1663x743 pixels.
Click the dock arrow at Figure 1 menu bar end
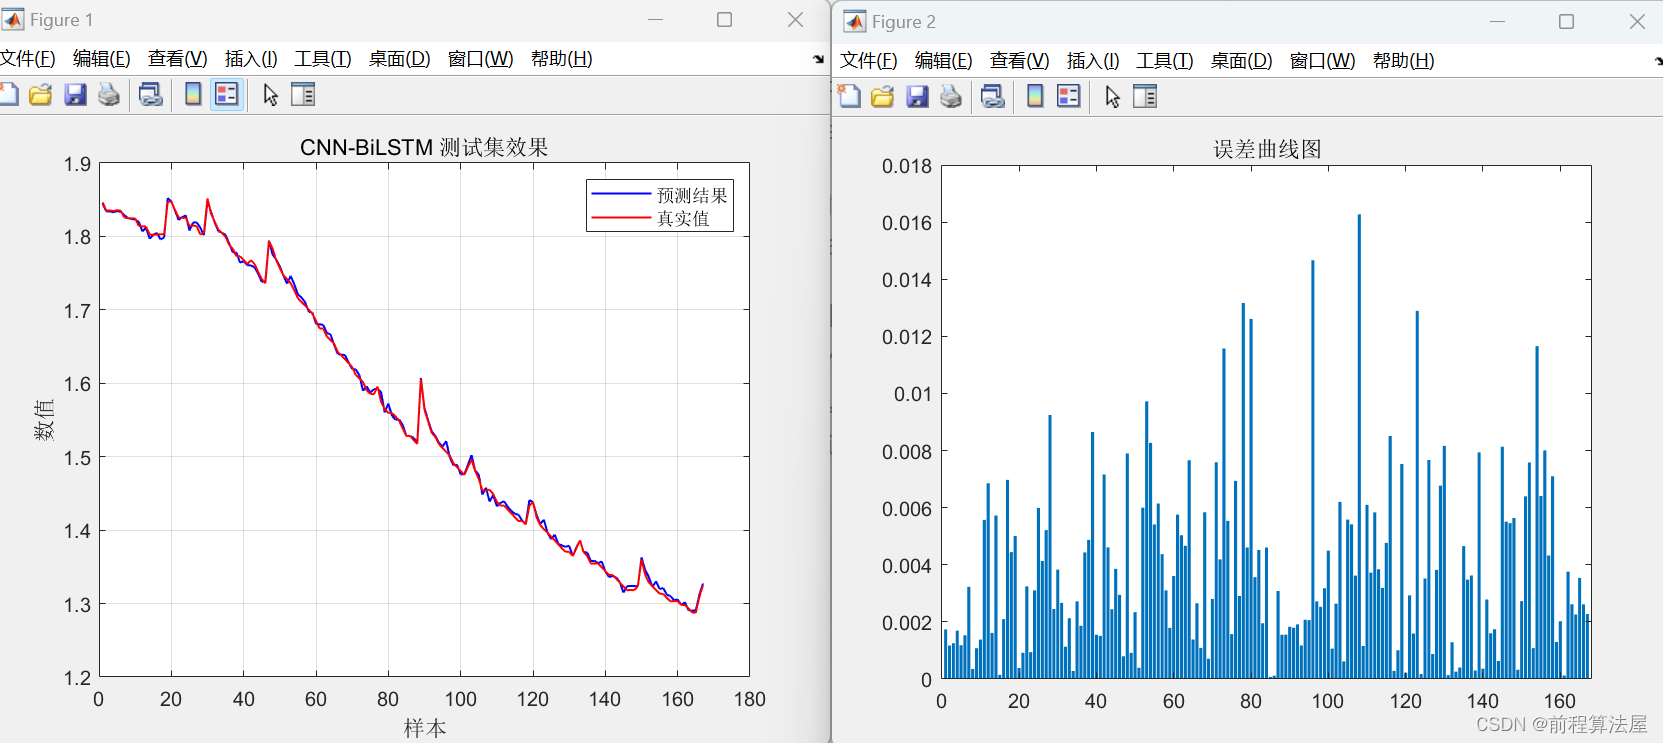(819, 60)
